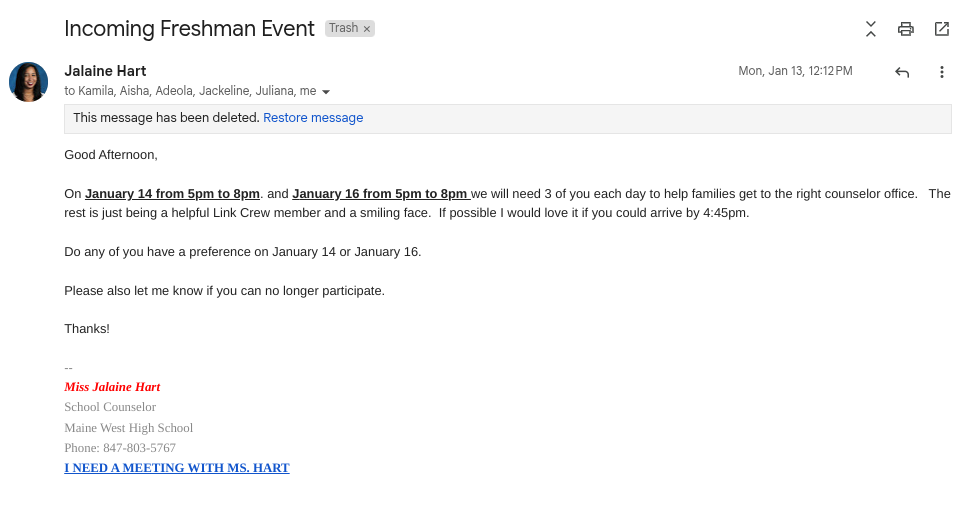Click Jalaine Hart's profile photo
Screen dimensions: 965x508
click(x=28, y=81)
